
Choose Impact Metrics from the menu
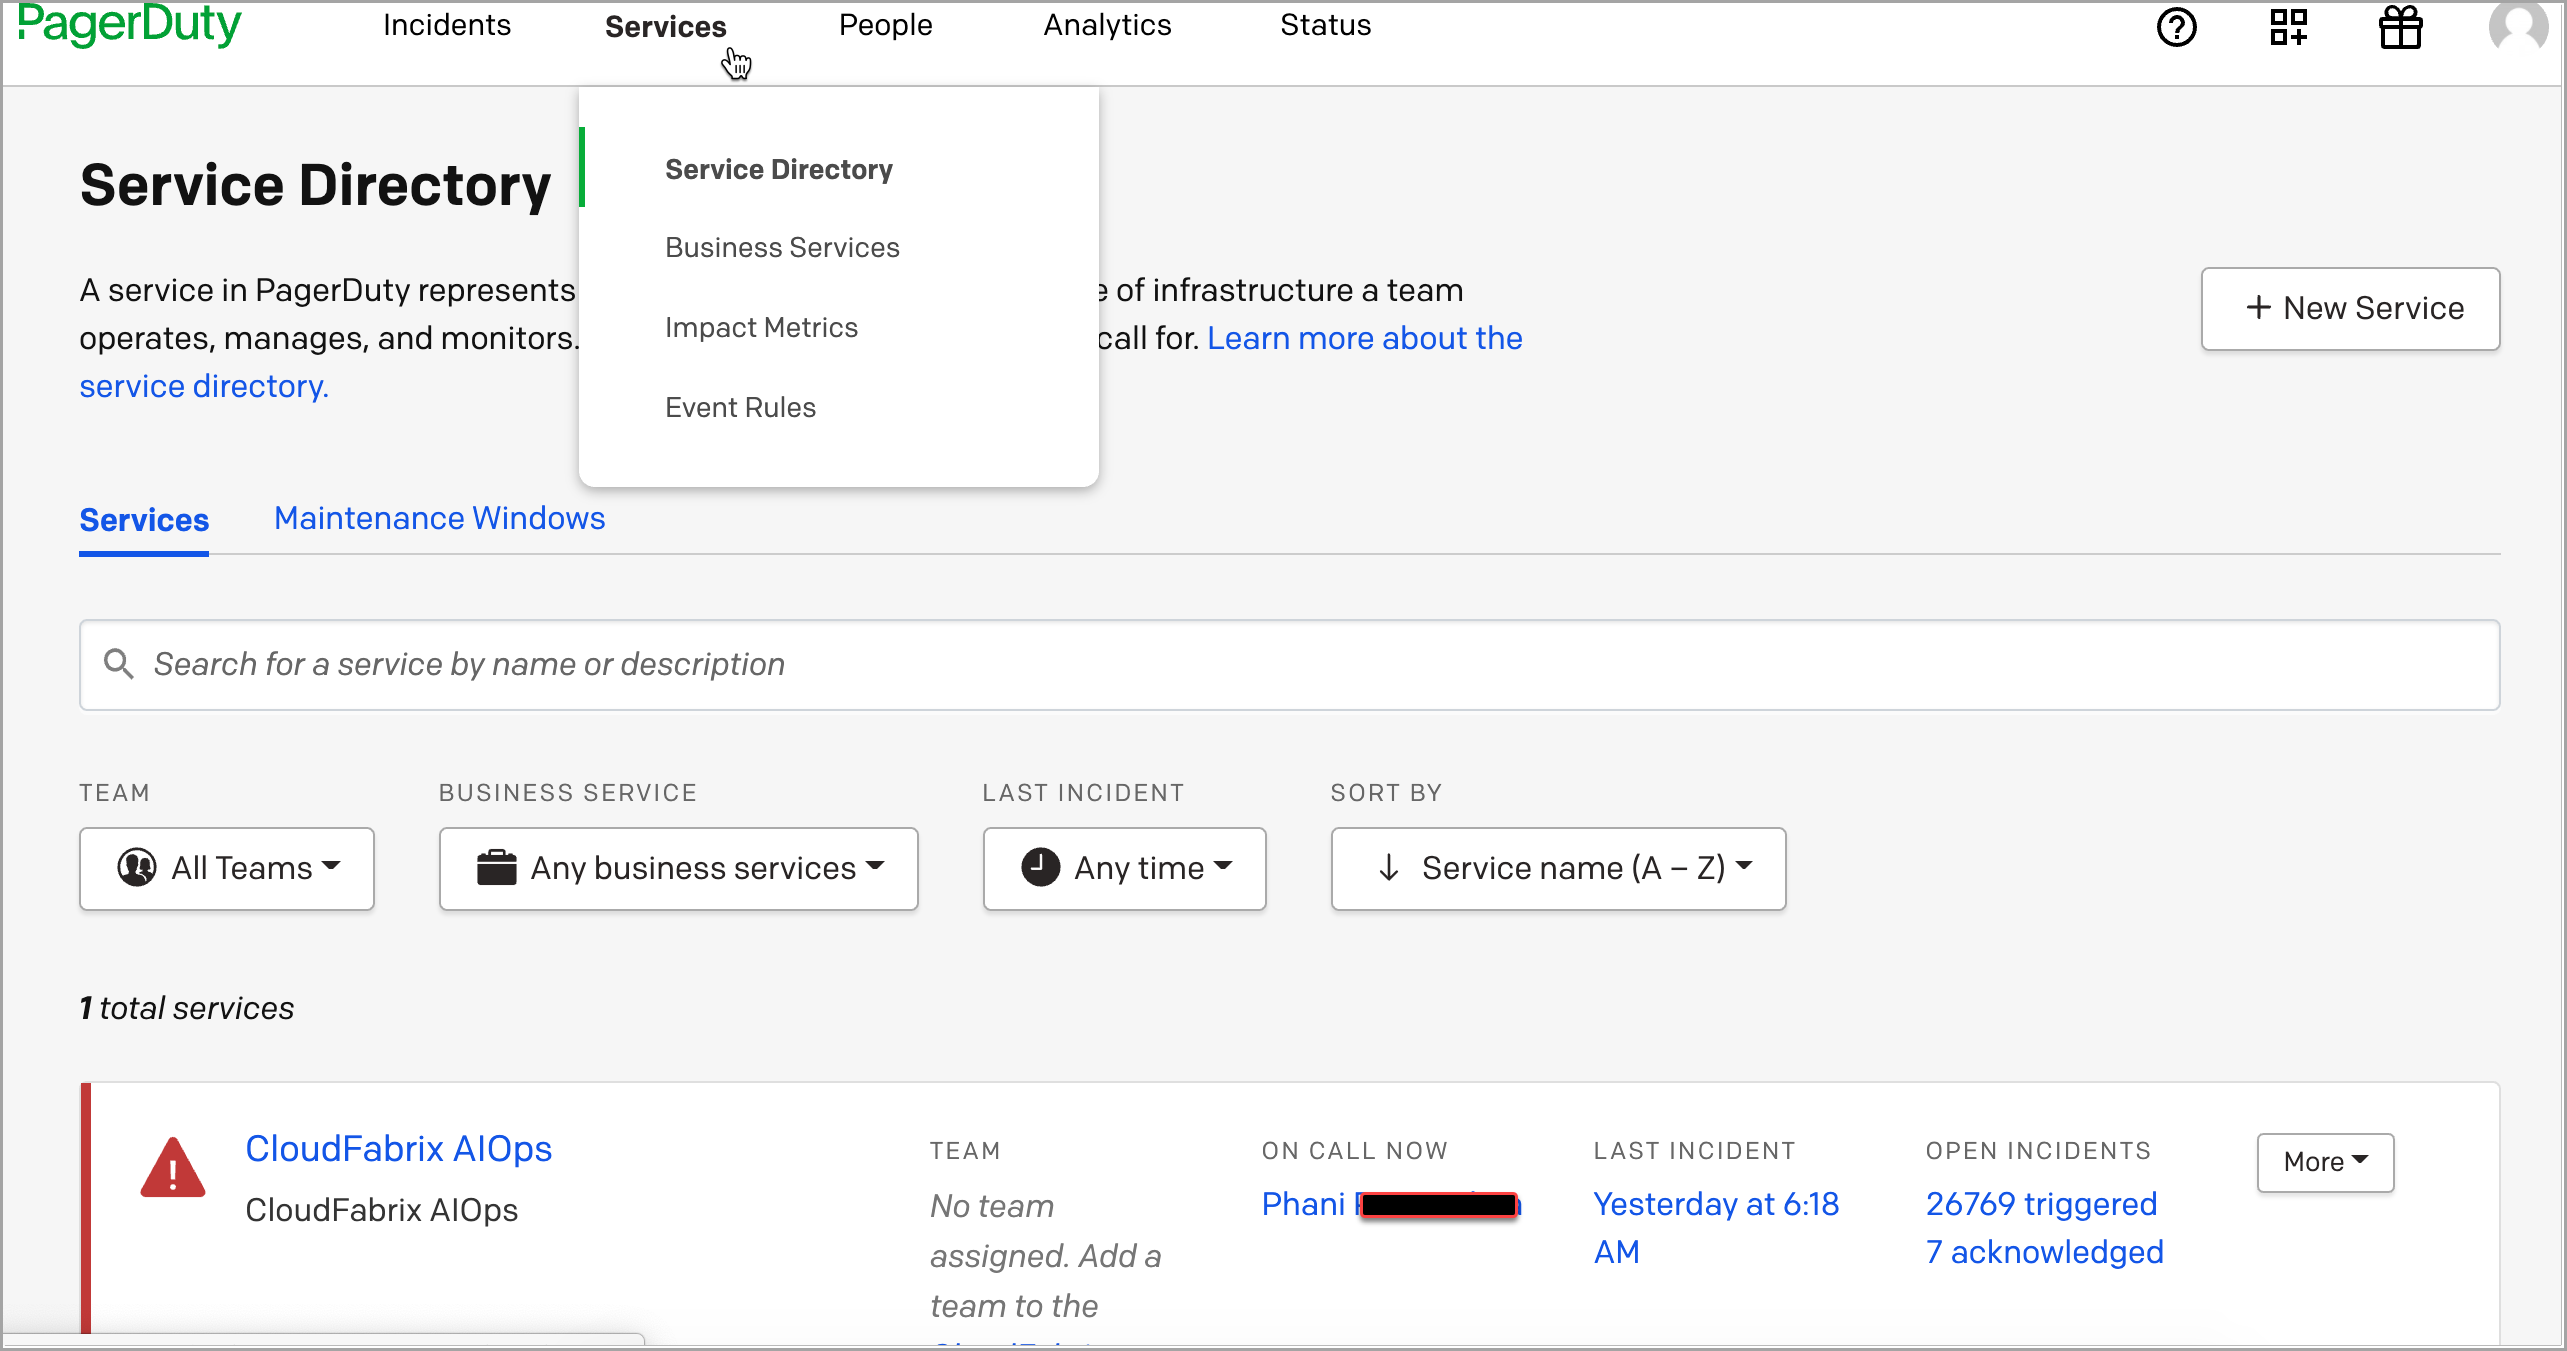[x=761, y=327]
